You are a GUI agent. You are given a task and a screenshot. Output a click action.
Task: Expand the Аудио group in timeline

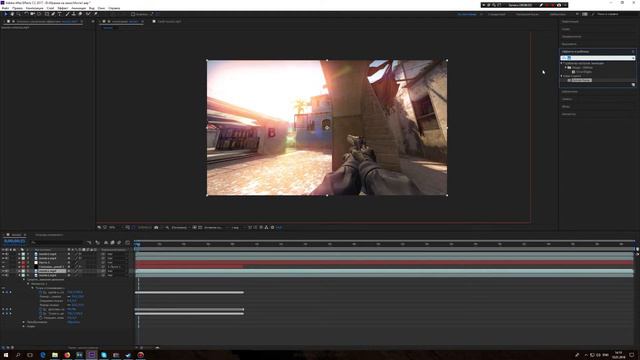[24, 326]
